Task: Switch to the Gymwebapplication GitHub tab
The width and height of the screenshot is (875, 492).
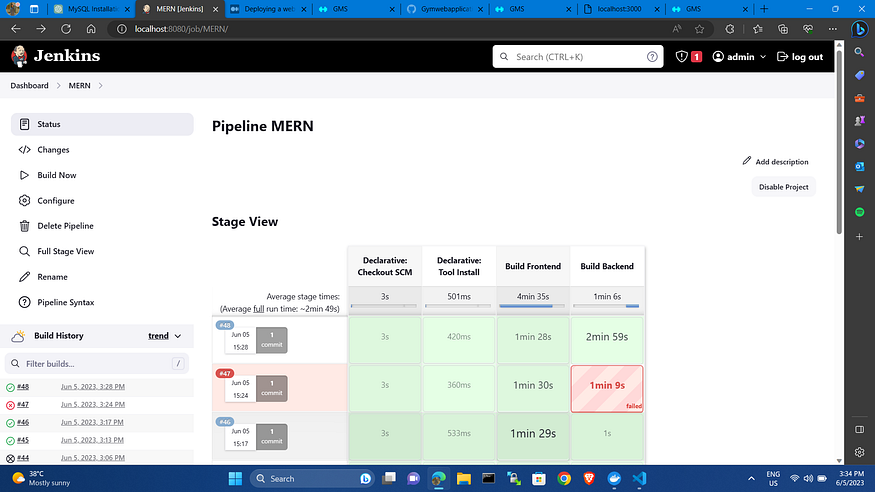Action: (445, 9)
